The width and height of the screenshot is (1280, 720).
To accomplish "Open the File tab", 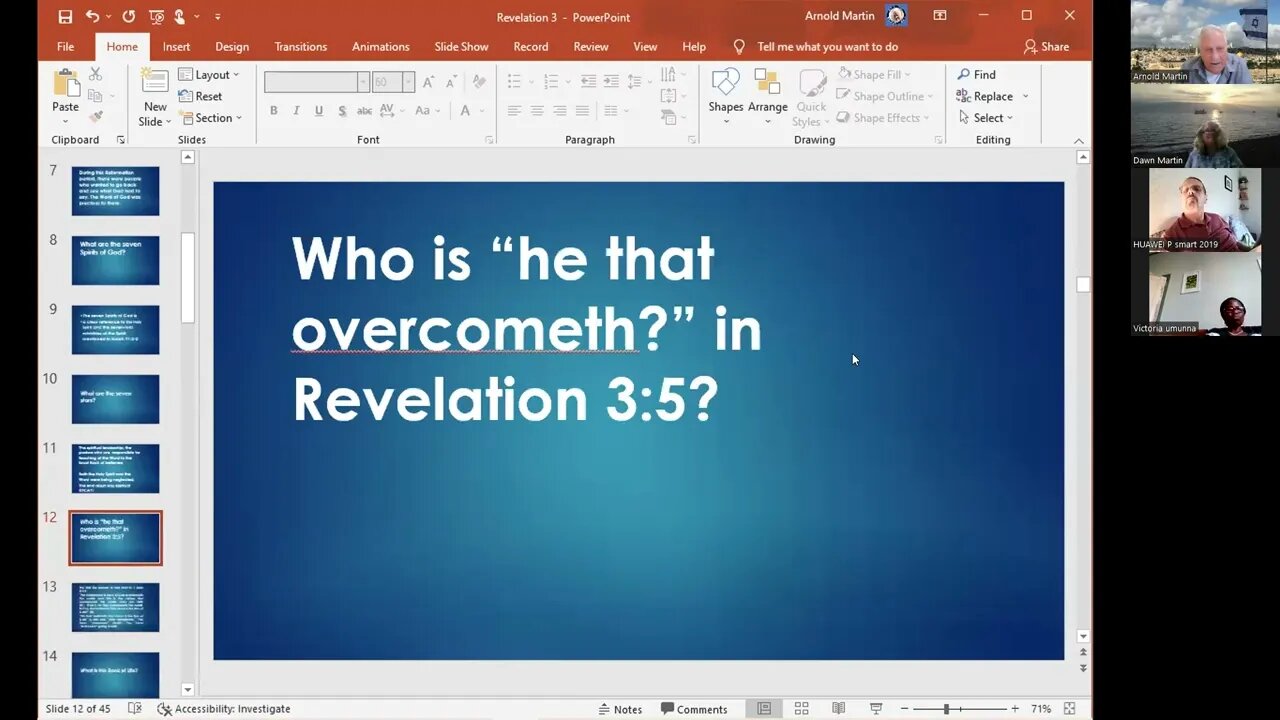I will tap(65, 46).
